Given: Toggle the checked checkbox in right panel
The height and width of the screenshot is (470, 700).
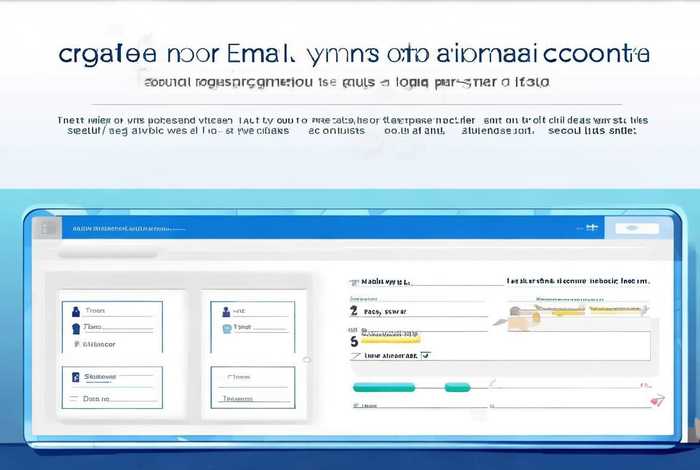Looking at the screenshot, I should coord(425,355).
